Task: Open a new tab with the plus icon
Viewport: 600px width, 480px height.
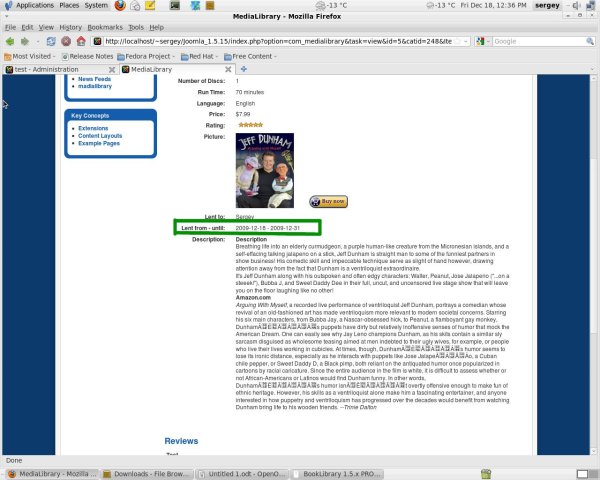Action: tap(243, 69)
